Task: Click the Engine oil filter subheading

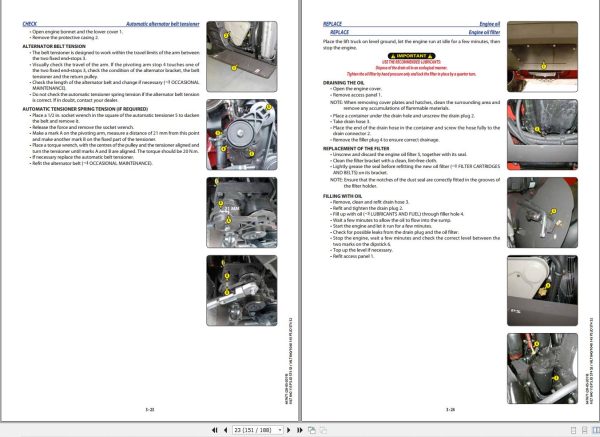Action: (484, 32)
